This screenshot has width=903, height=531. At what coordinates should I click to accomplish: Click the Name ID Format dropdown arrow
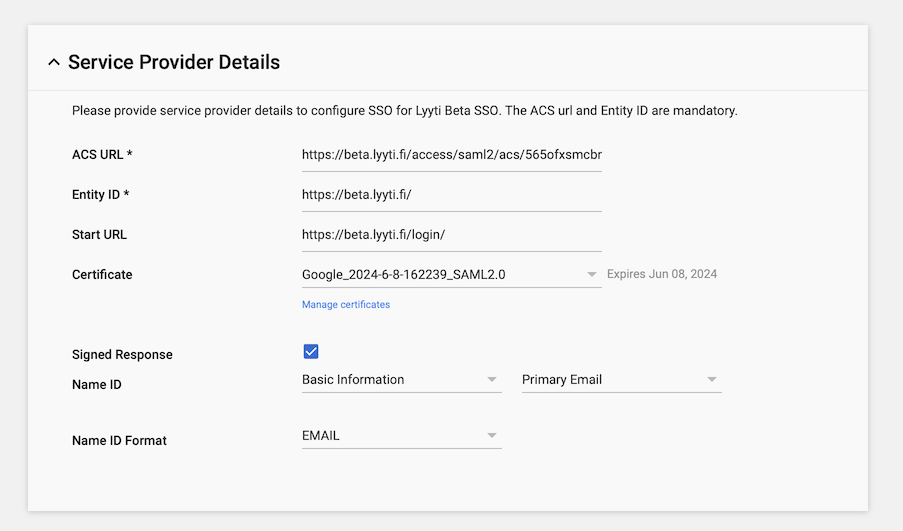click(491, 436)
